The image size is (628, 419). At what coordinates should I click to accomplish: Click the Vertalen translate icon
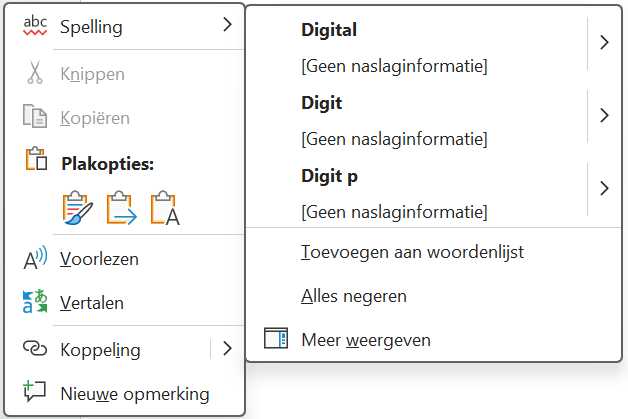pos(35,301)
